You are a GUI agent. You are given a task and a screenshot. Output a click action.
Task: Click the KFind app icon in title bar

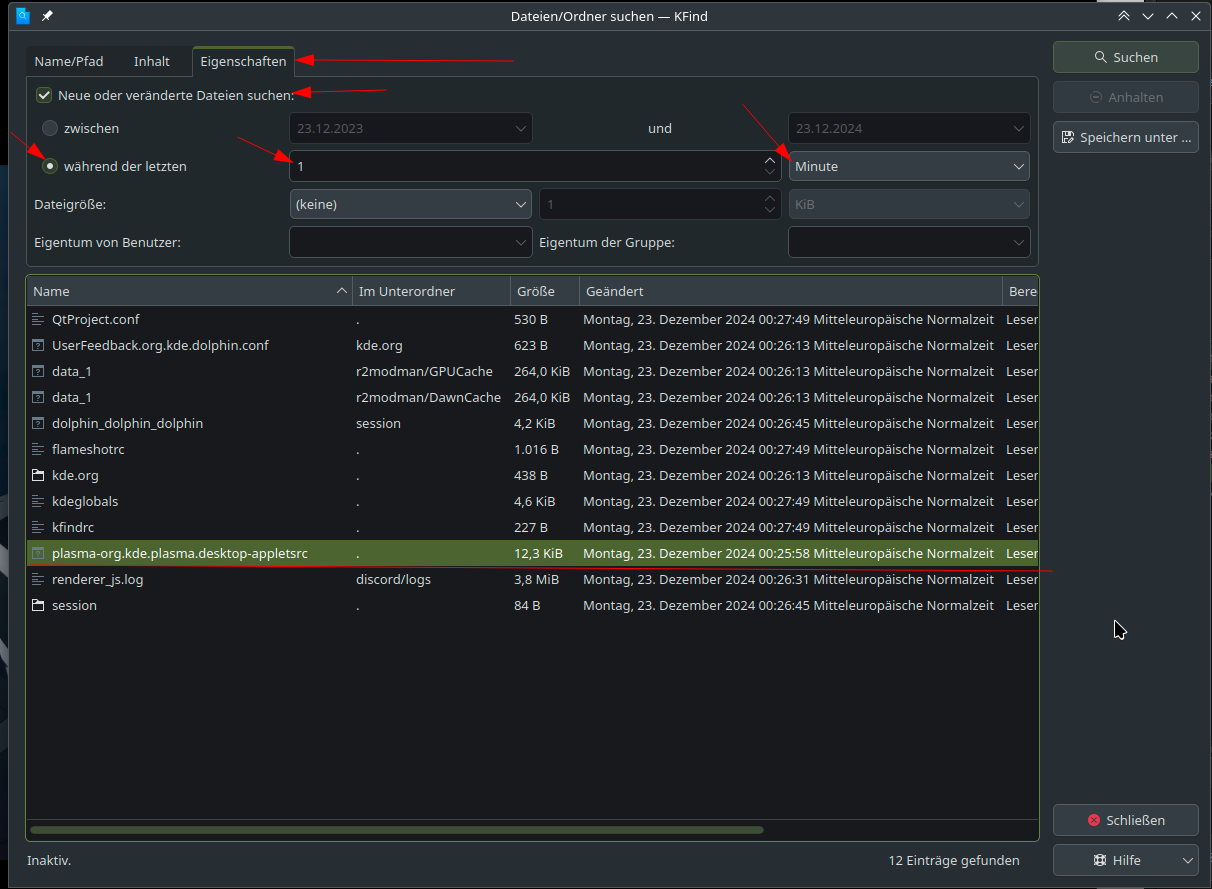coord(23,16)
